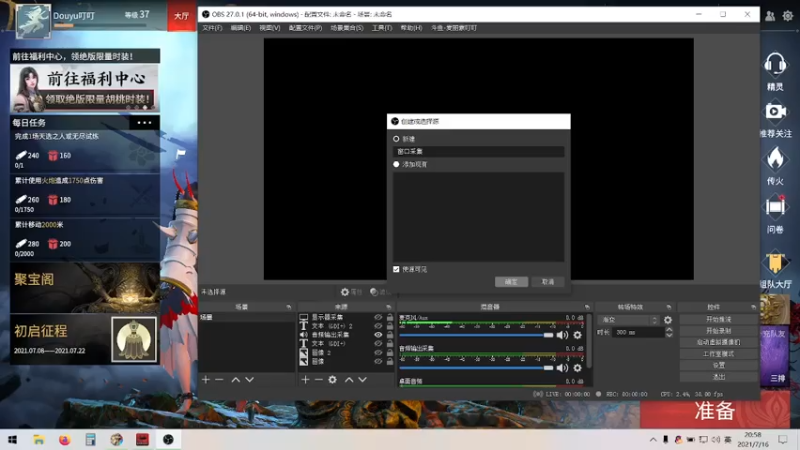Adjust the 音频输出采集 volume slider

pos(476,368)
